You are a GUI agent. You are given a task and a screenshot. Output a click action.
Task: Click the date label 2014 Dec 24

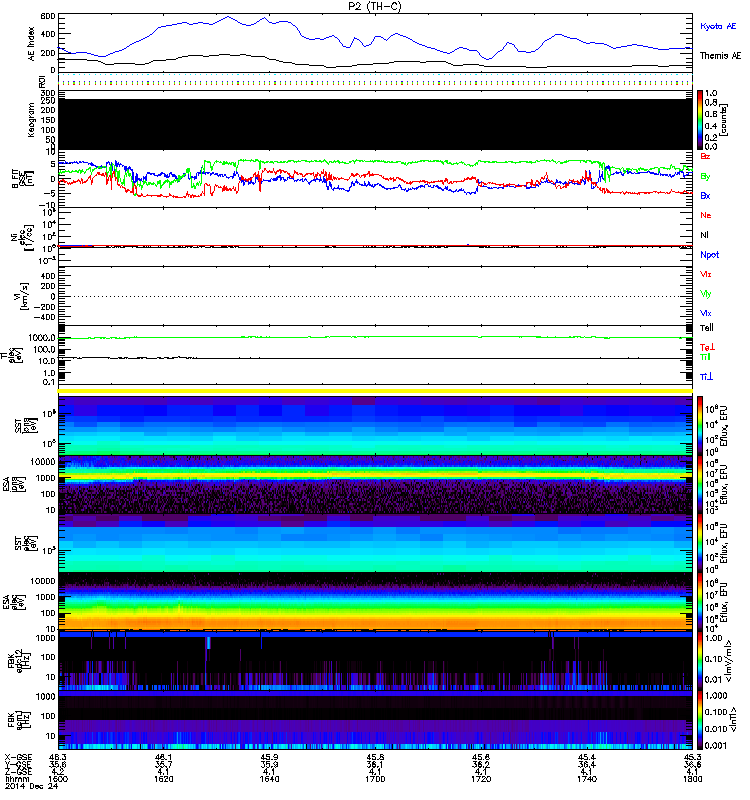point(32,786)
